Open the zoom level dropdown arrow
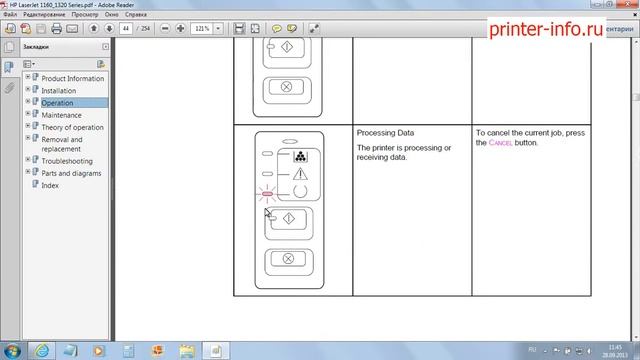 [218, 29]
